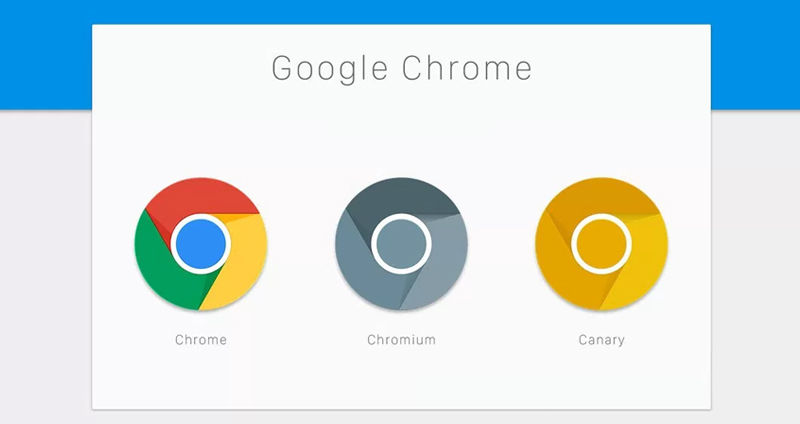
Task: Click the word "Chrome" in the large heading
Action: tap(467, 68)
